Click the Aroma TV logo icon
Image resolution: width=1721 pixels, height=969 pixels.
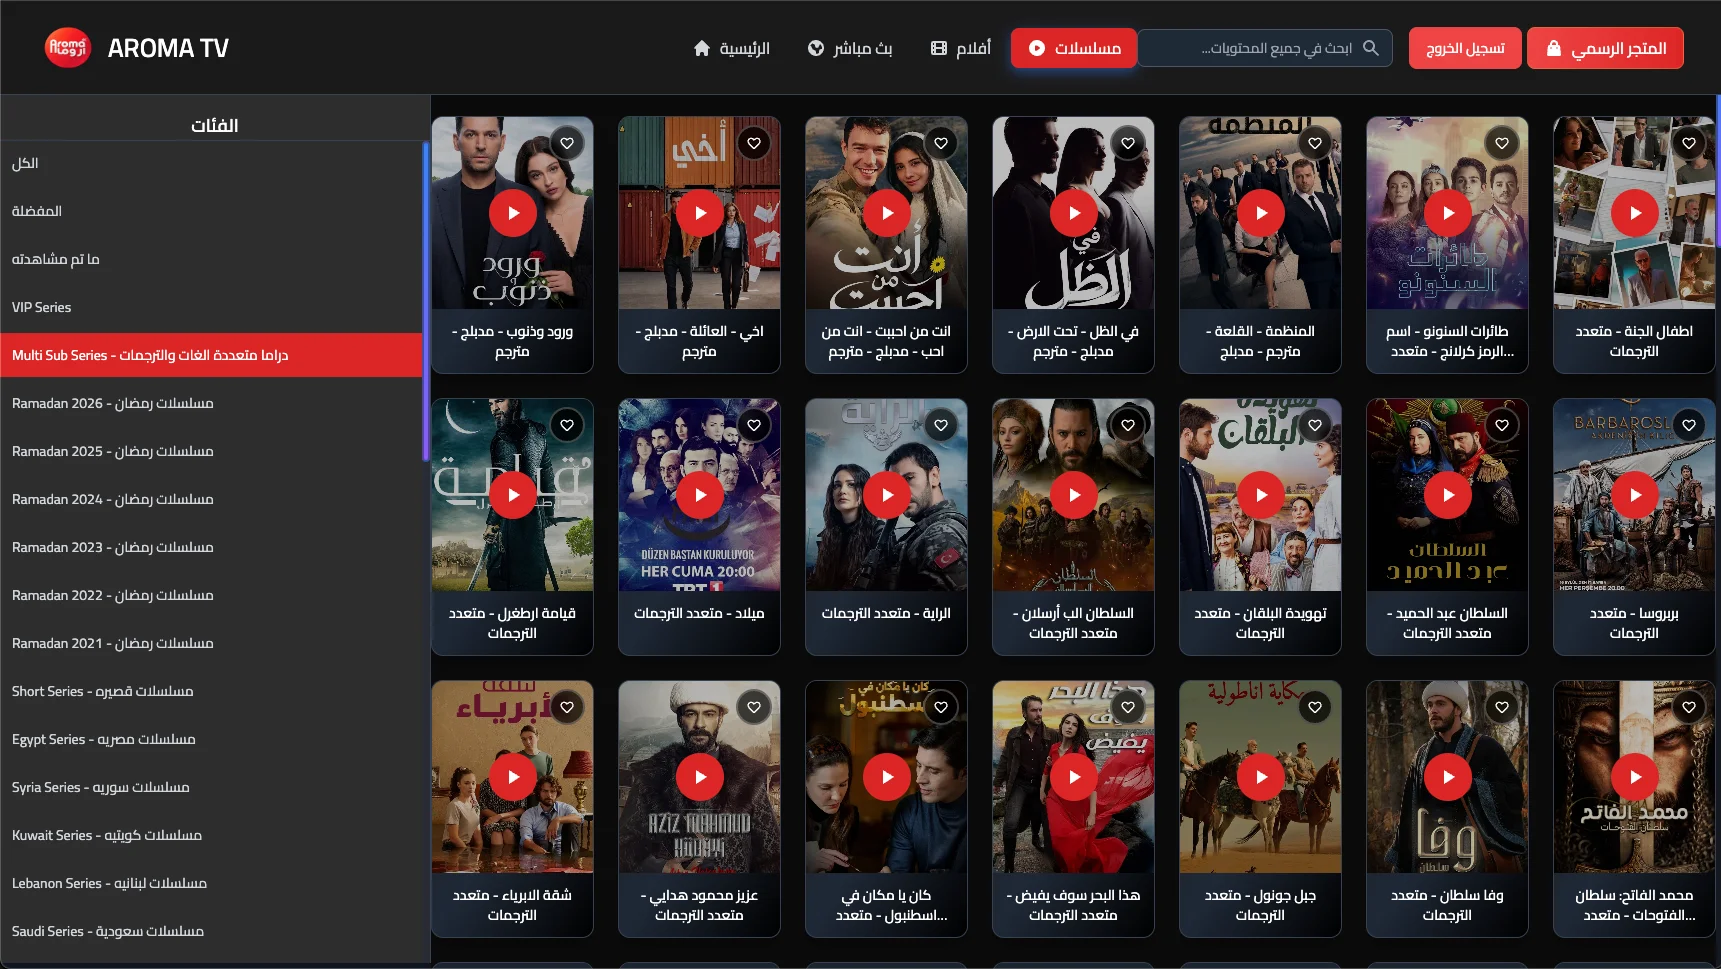(68, 48)
